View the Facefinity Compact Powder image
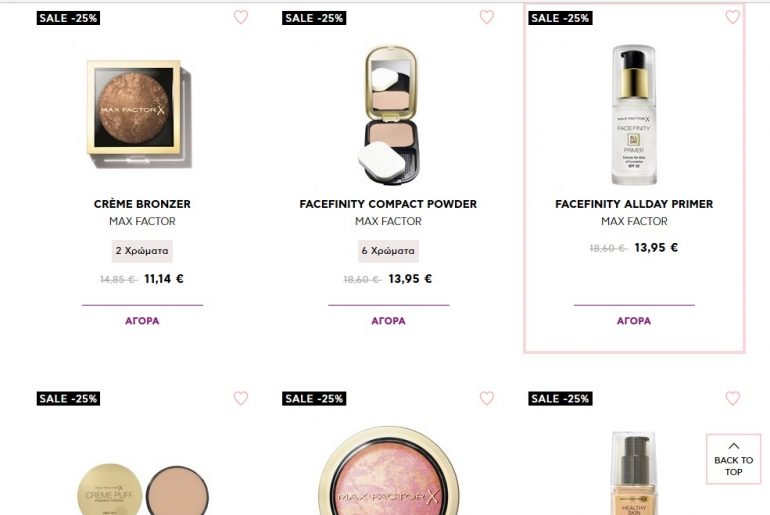The height and width of the screenshot is (515, 770). click(x=390, y=115)
